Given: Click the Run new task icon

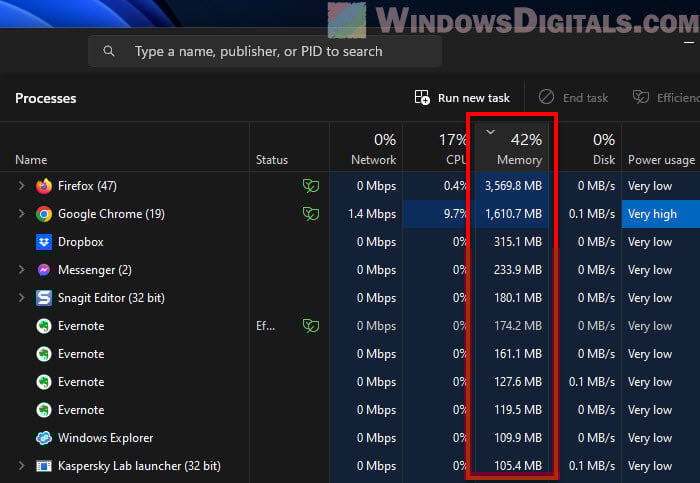Looking at the screenshot, I should point(422,97).
